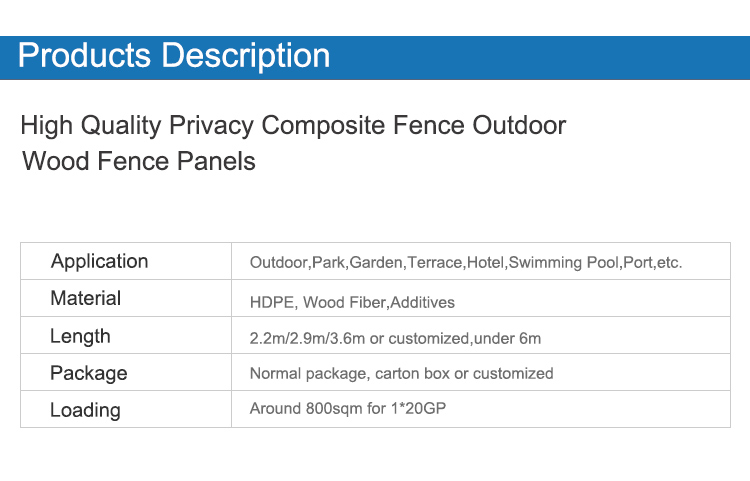Click the word Outdoor in the Application values
The image size is (750, 481).
[279, 263]
